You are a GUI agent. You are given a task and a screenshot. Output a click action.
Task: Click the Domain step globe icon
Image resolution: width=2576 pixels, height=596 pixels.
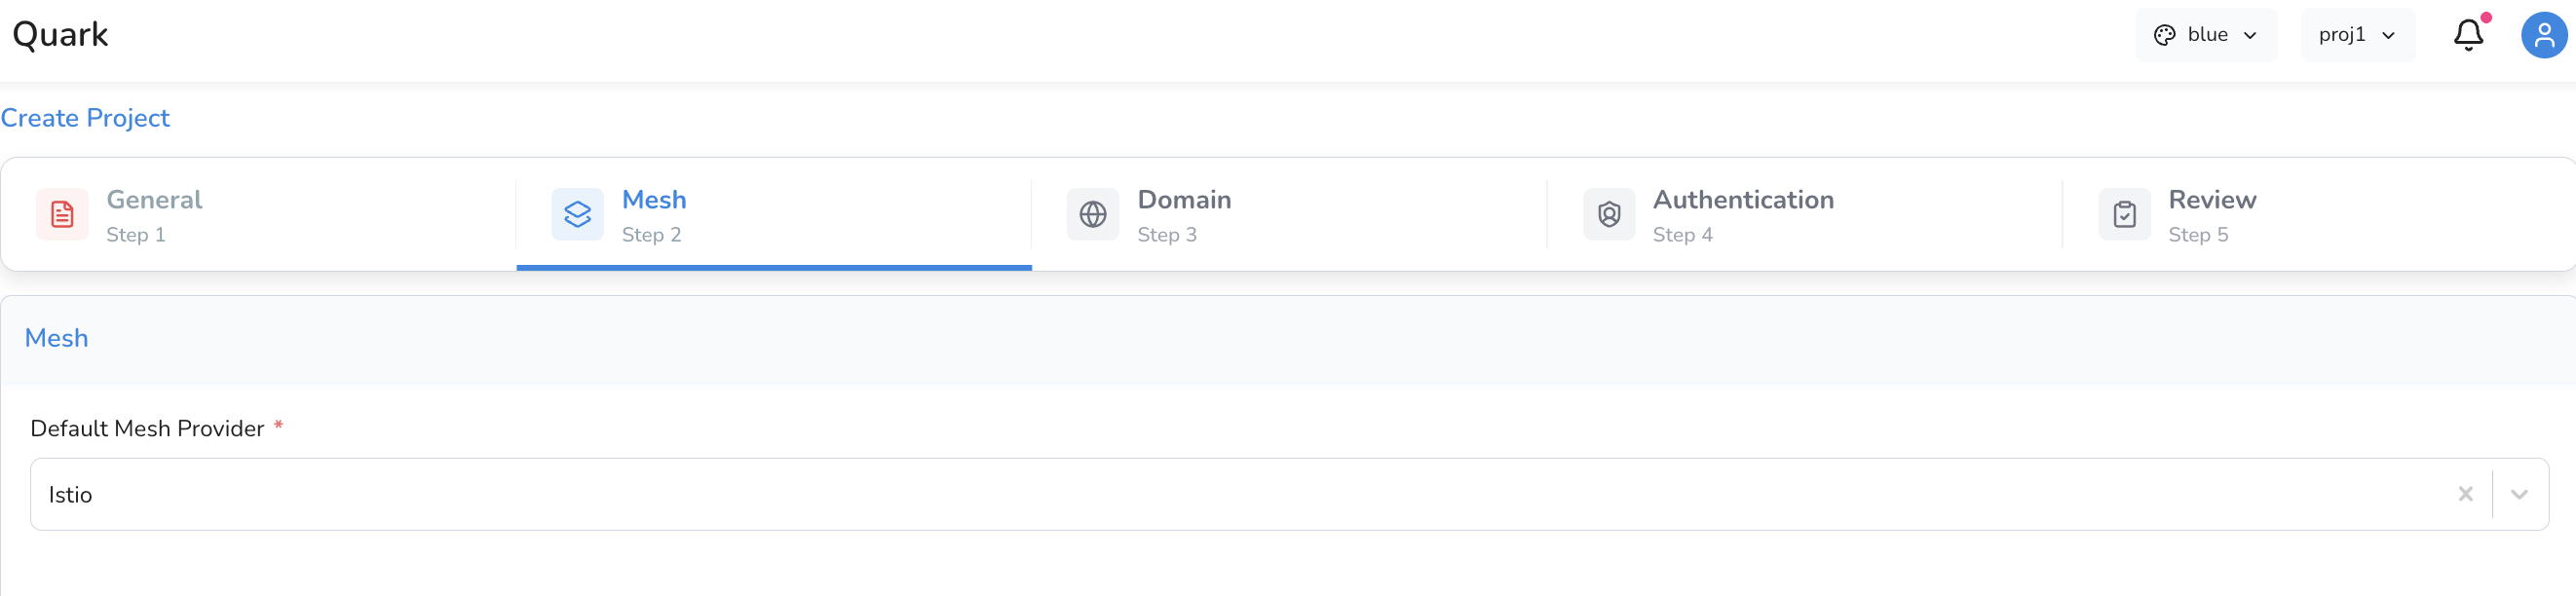point(1092,214)
